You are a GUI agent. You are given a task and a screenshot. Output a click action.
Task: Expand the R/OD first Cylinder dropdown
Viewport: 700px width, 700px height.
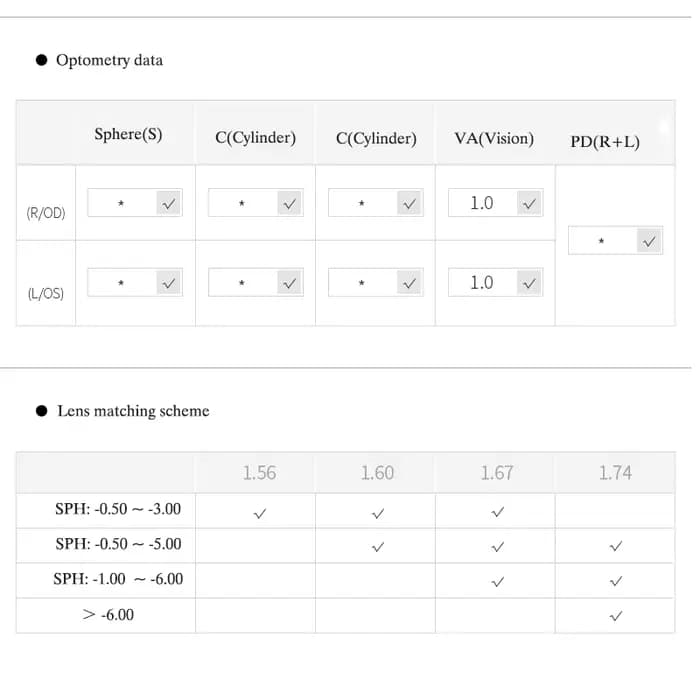[289, 203]
